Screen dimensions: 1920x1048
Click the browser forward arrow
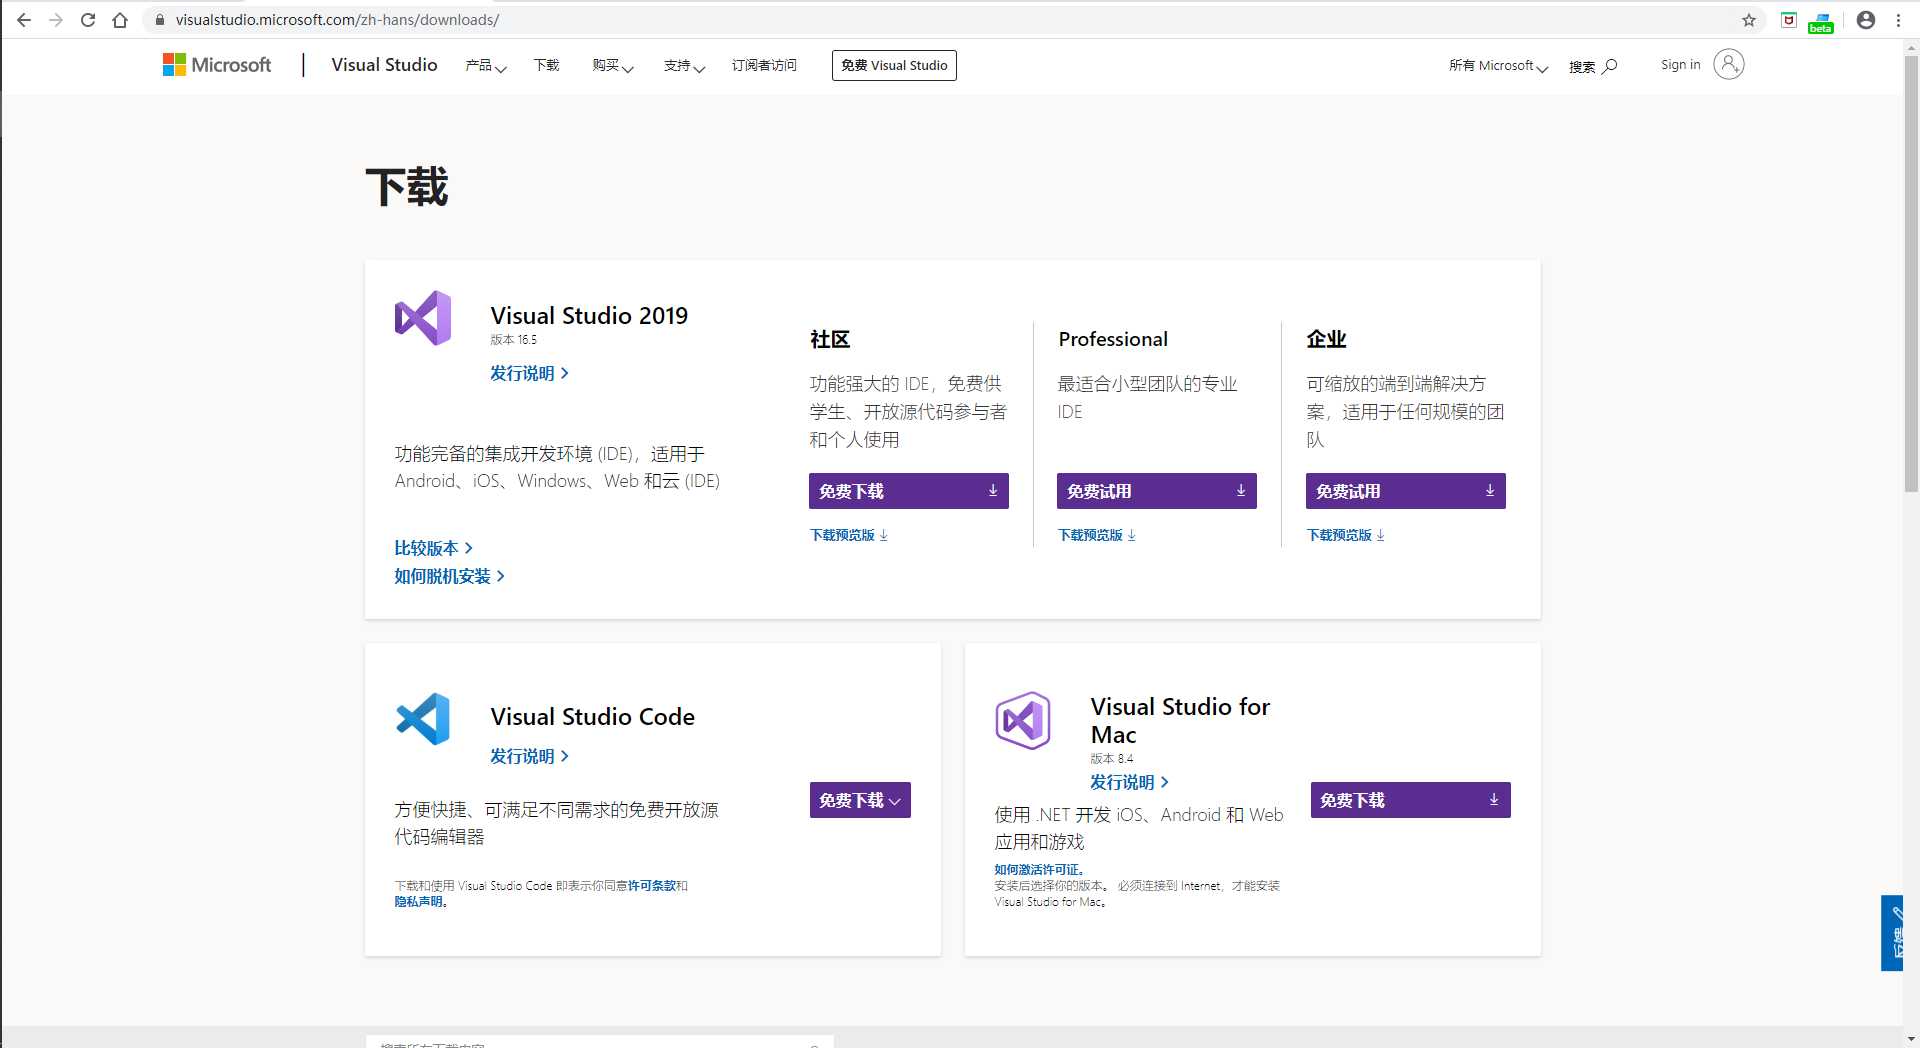tap(56, 20)
